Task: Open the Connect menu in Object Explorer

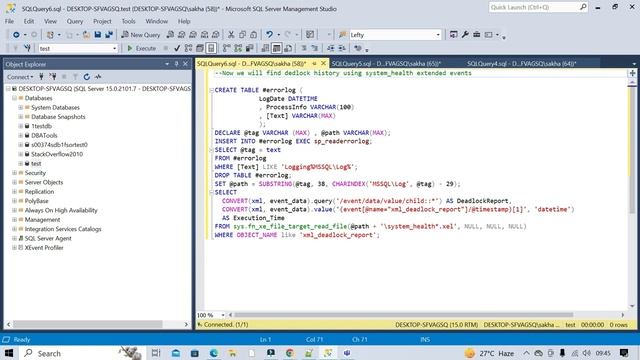Action: 20,77
